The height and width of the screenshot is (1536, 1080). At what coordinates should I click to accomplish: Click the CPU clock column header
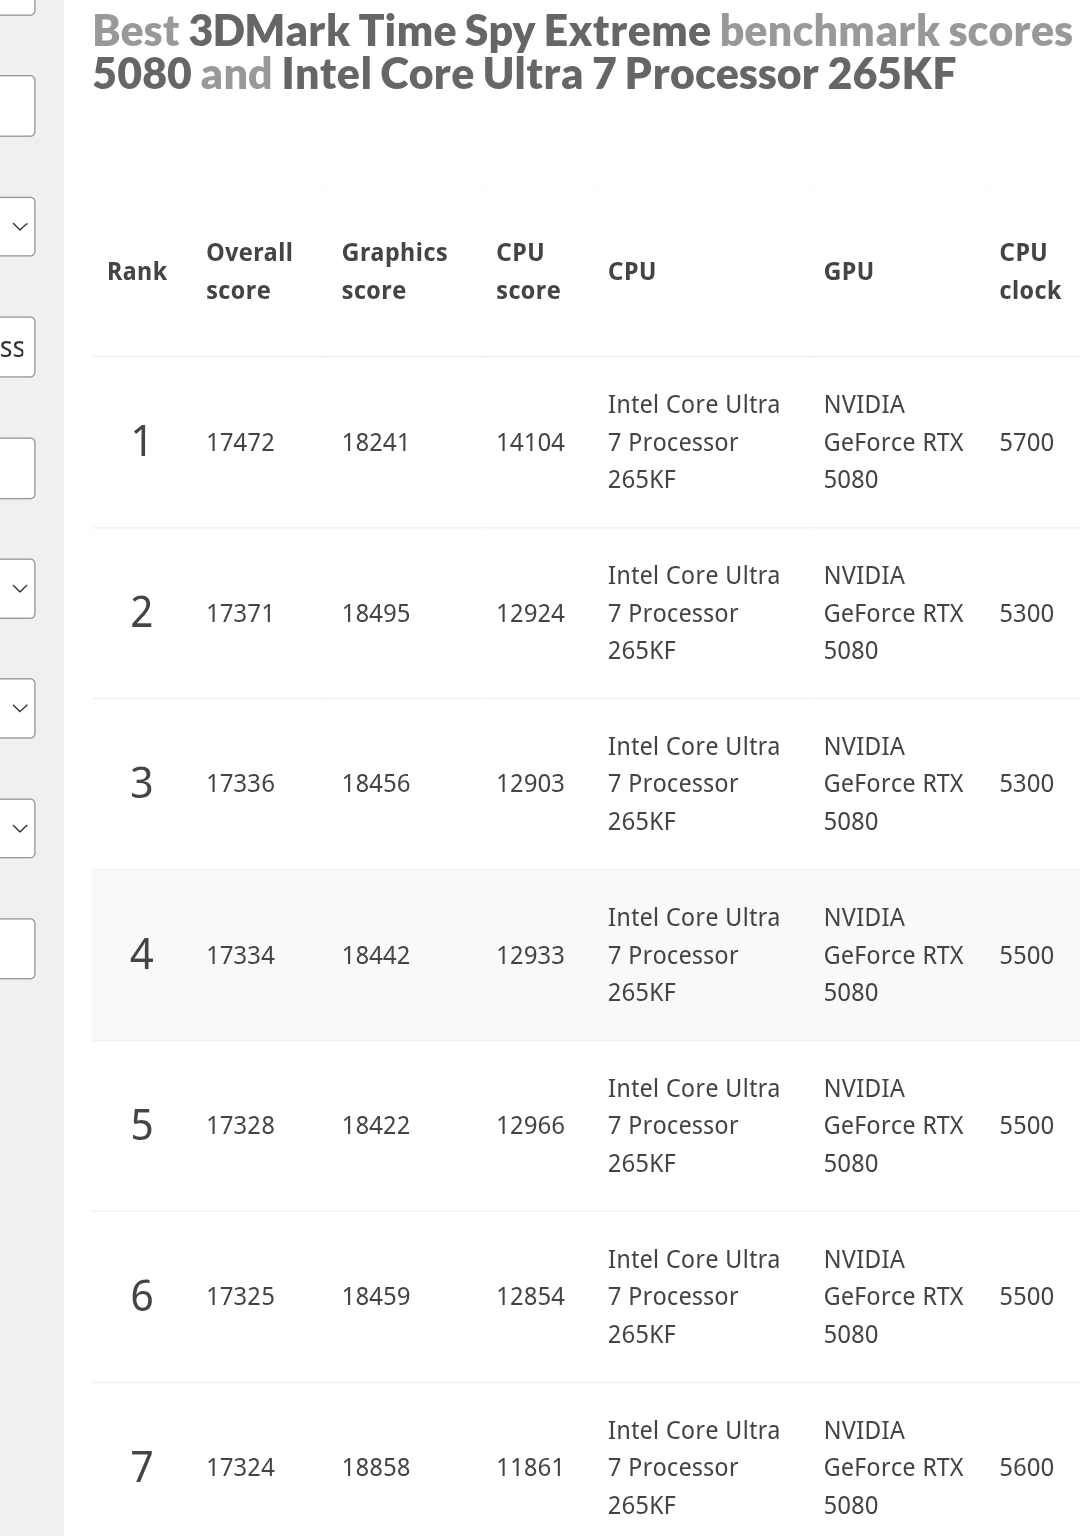(1030, 271)
